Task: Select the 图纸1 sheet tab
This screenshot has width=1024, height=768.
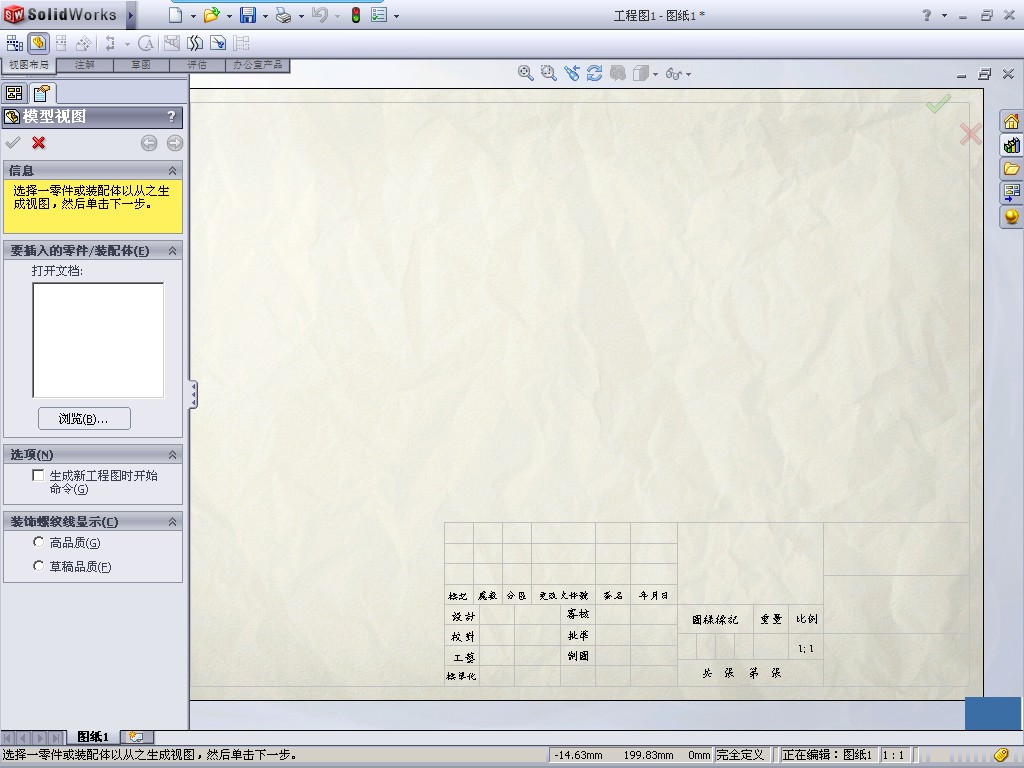Action: pyautogui.click(x=93, y=737)
